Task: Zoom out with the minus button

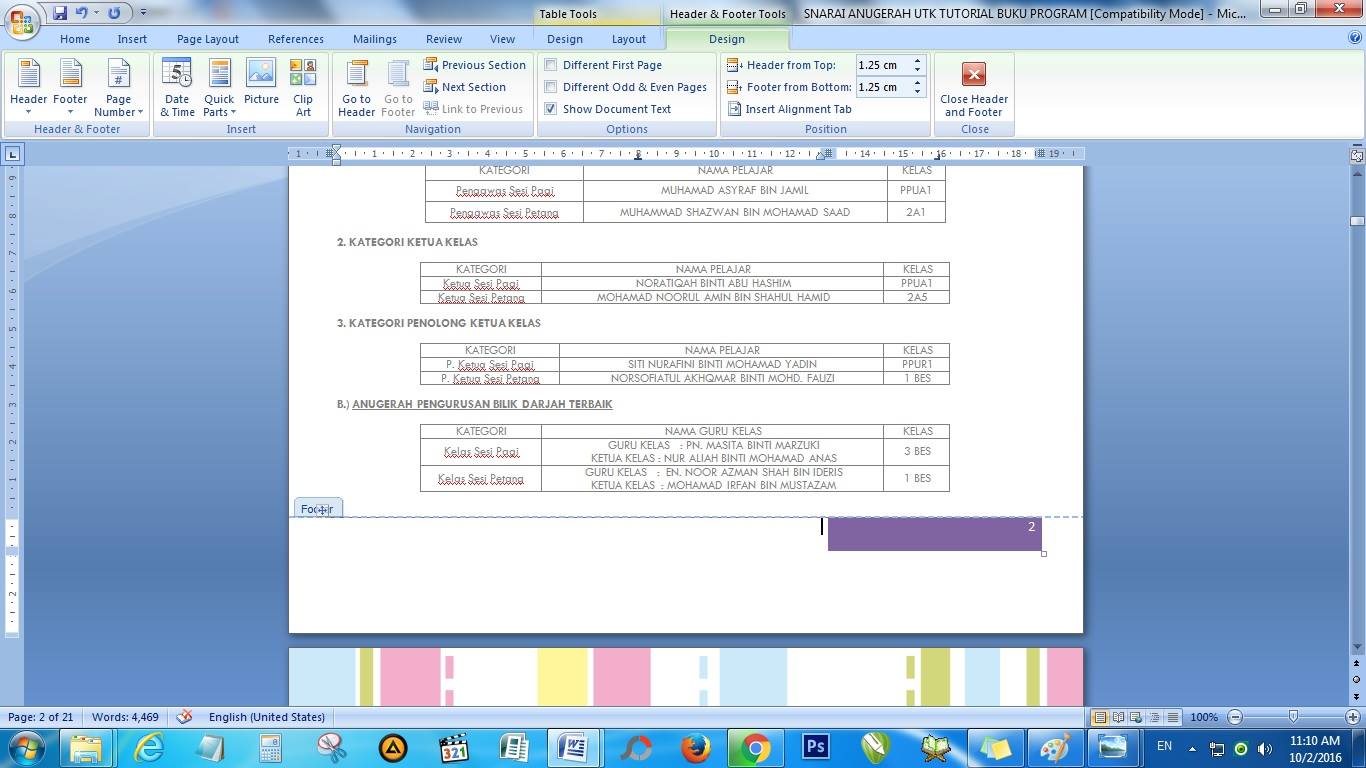Action: 1235,717
